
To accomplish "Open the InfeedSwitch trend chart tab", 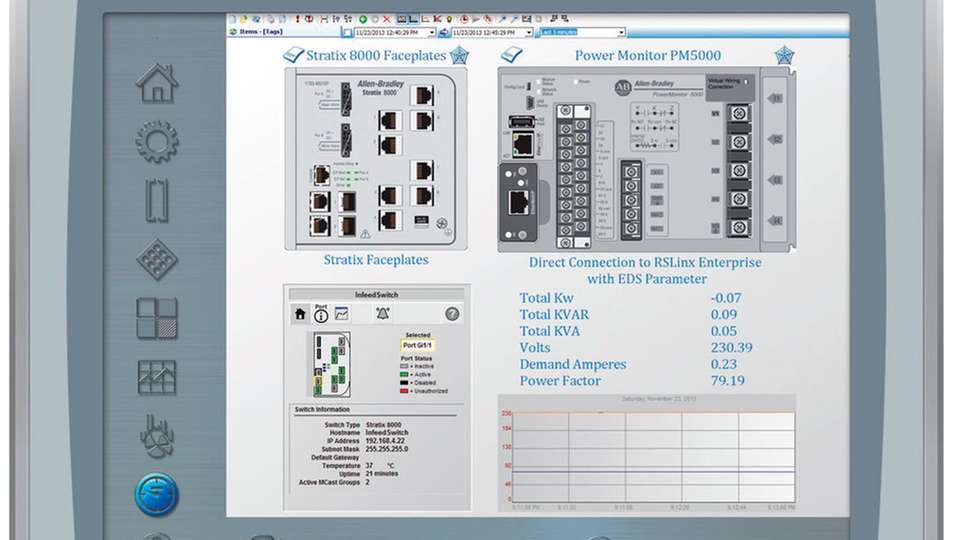I will click(x=342, y=314).
